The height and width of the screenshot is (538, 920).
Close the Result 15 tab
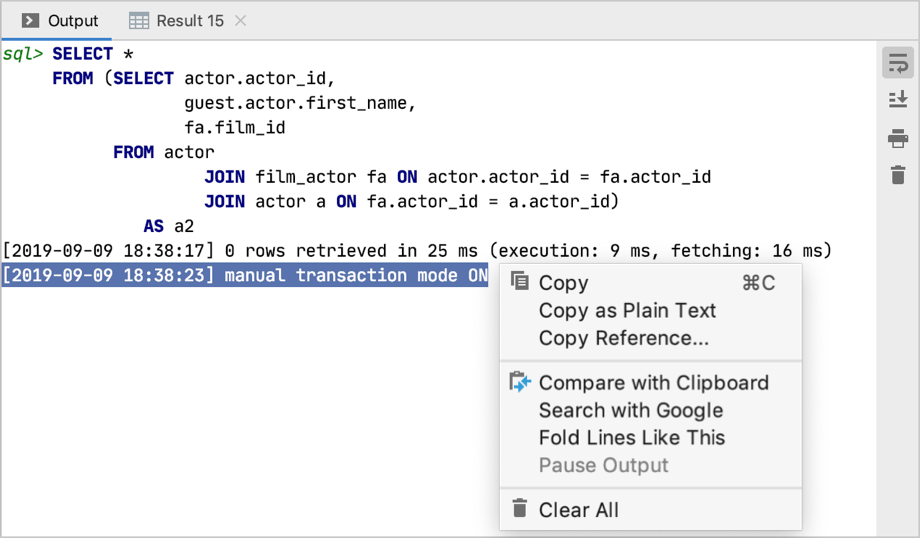pos(240,20)
